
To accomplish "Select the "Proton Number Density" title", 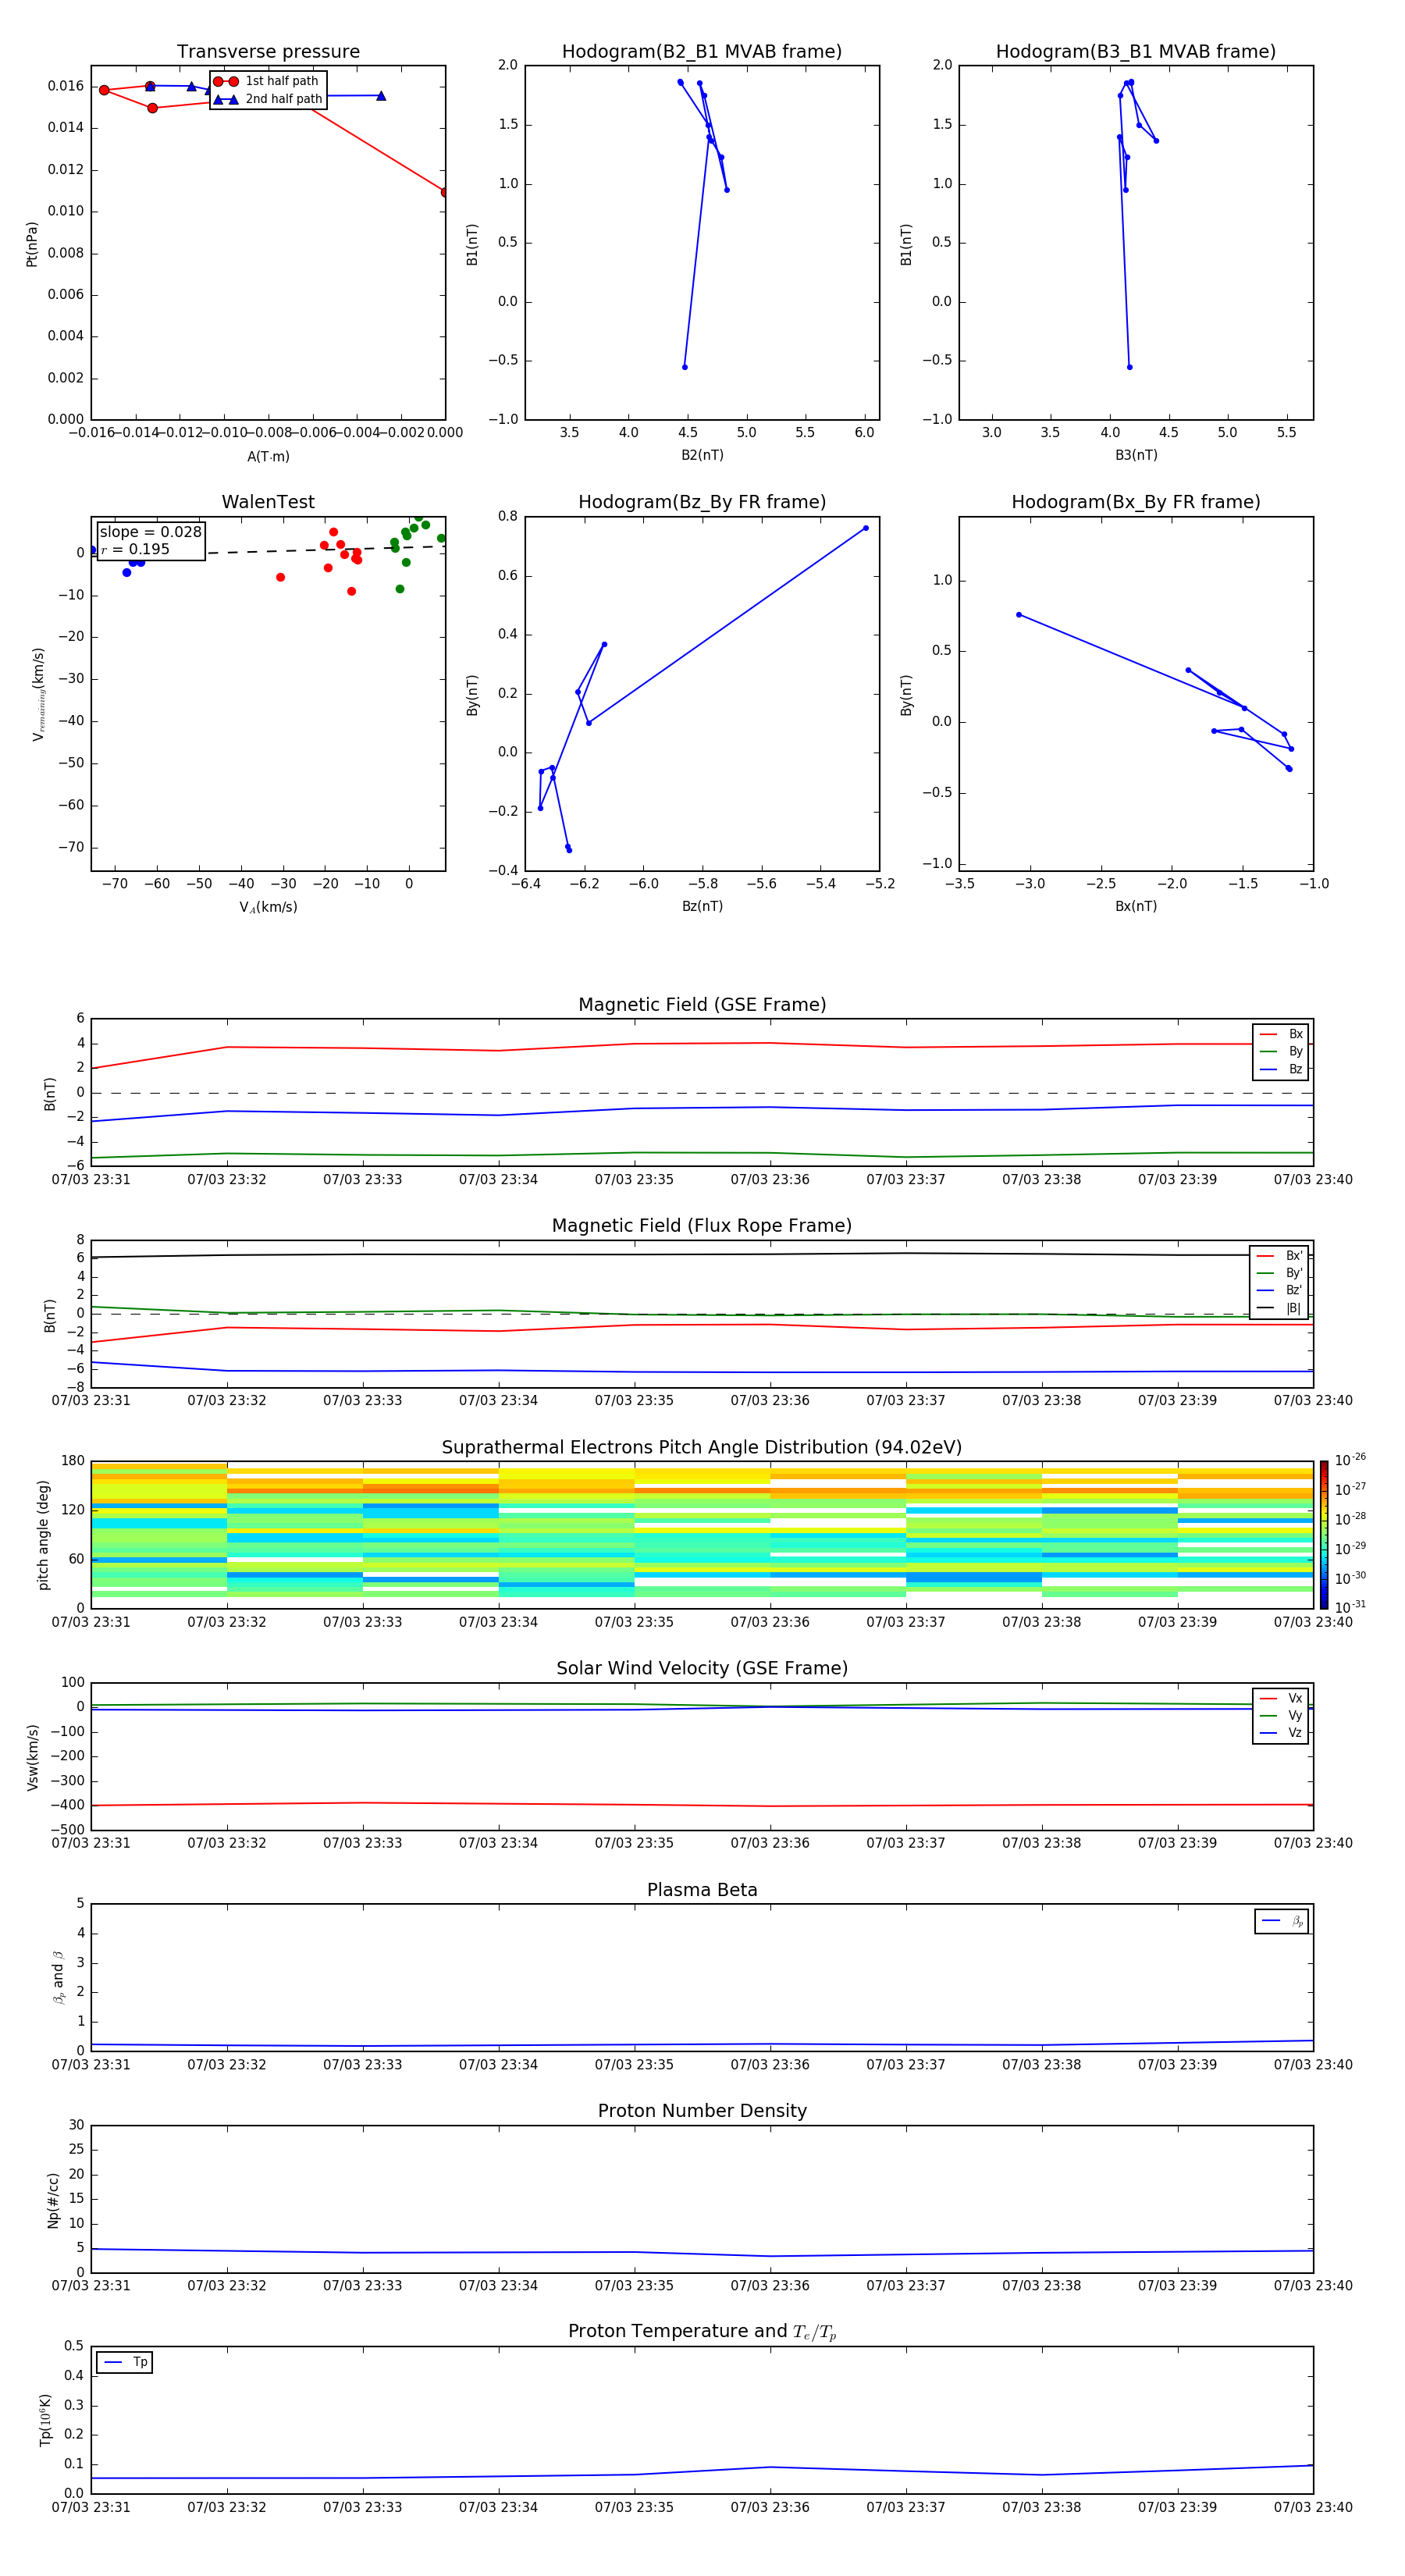I will pyautogui.click(x=702, y=2111).
